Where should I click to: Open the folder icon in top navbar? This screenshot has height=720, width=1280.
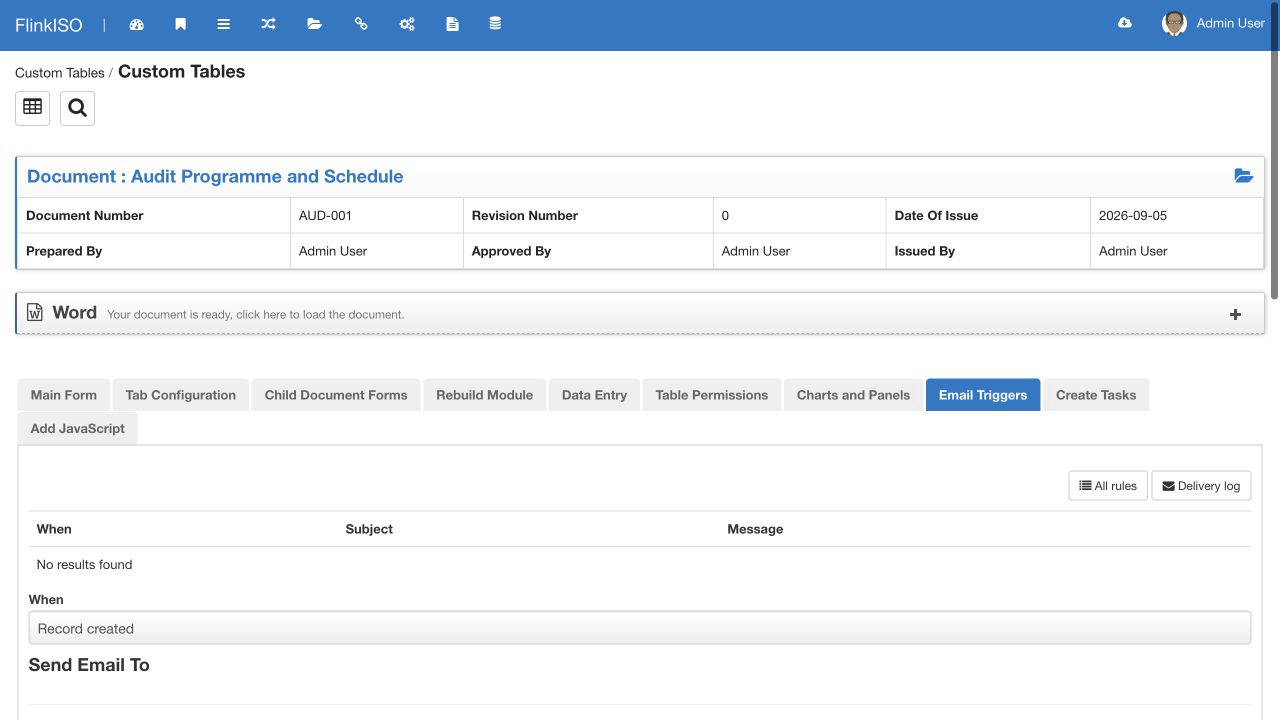click(x=314, y=24)
